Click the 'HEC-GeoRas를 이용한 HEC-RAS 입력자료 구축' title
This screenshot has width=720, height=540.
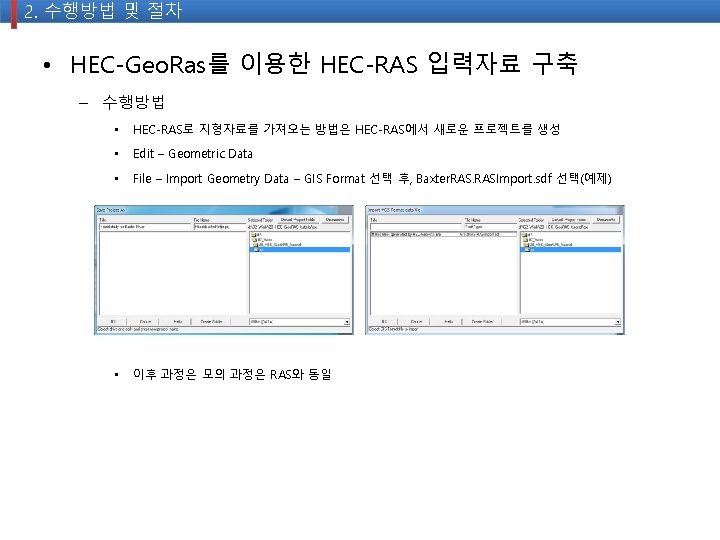click(x=323, y=64)
